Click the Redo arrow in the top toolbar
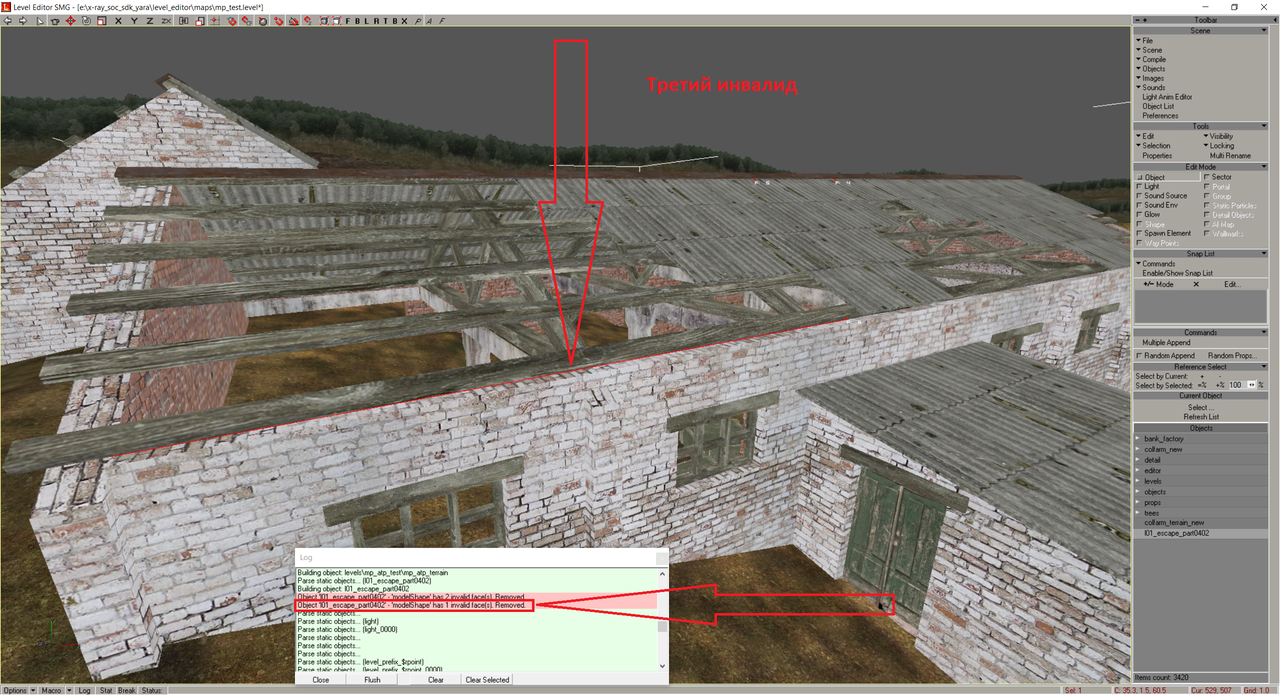 (x=23, y=20)
